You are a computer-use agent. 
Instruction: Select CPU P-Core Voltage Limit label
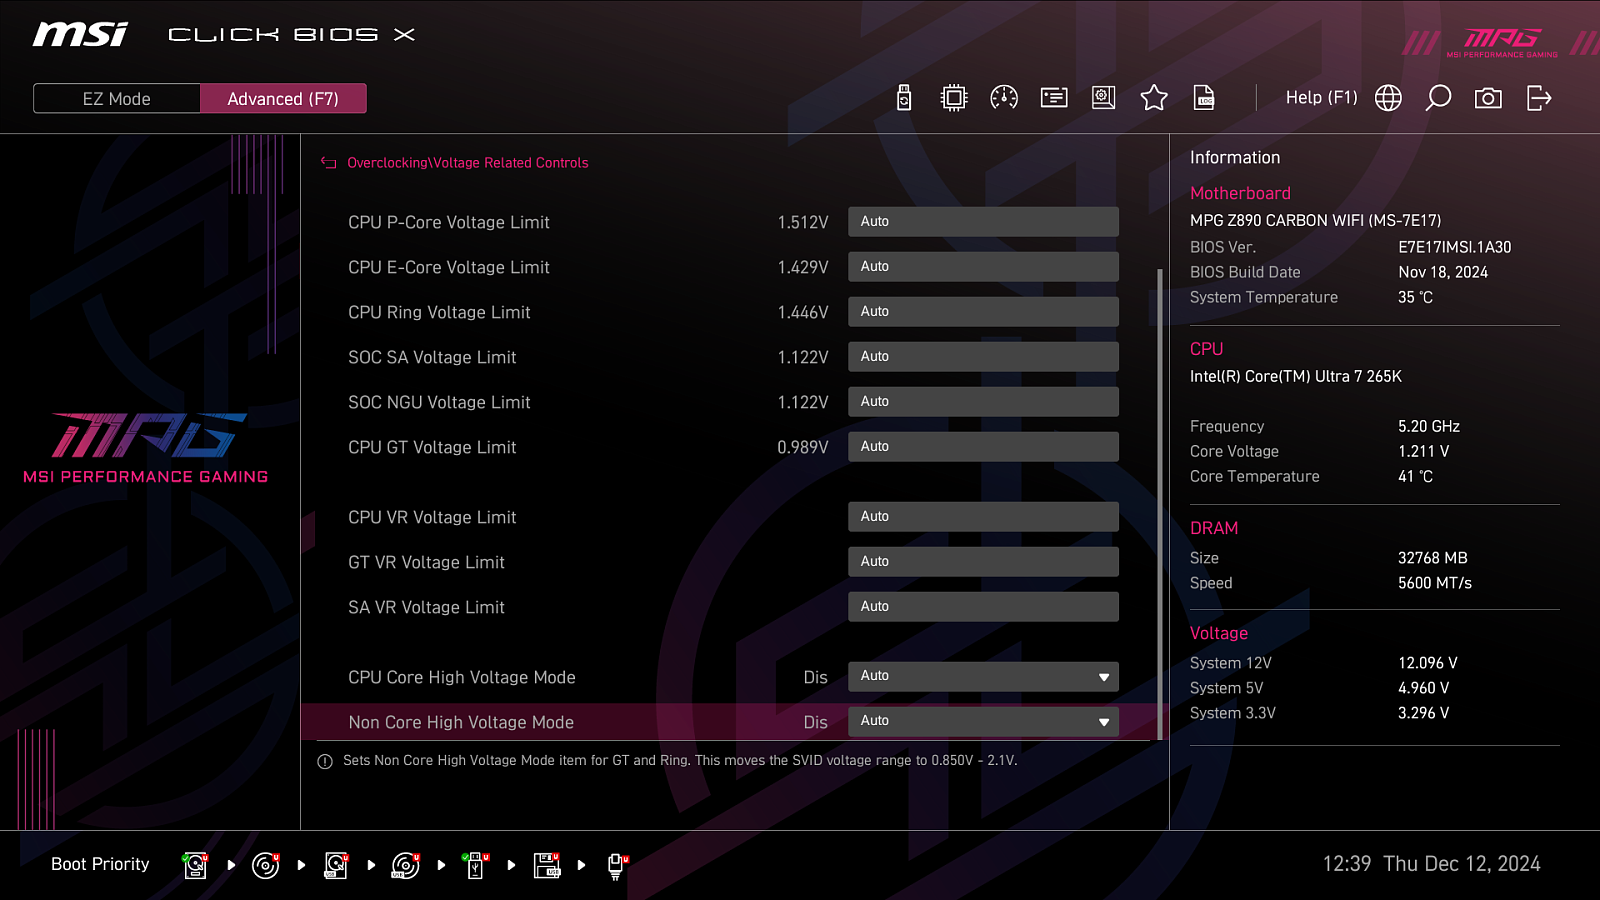tap(448, 222)
